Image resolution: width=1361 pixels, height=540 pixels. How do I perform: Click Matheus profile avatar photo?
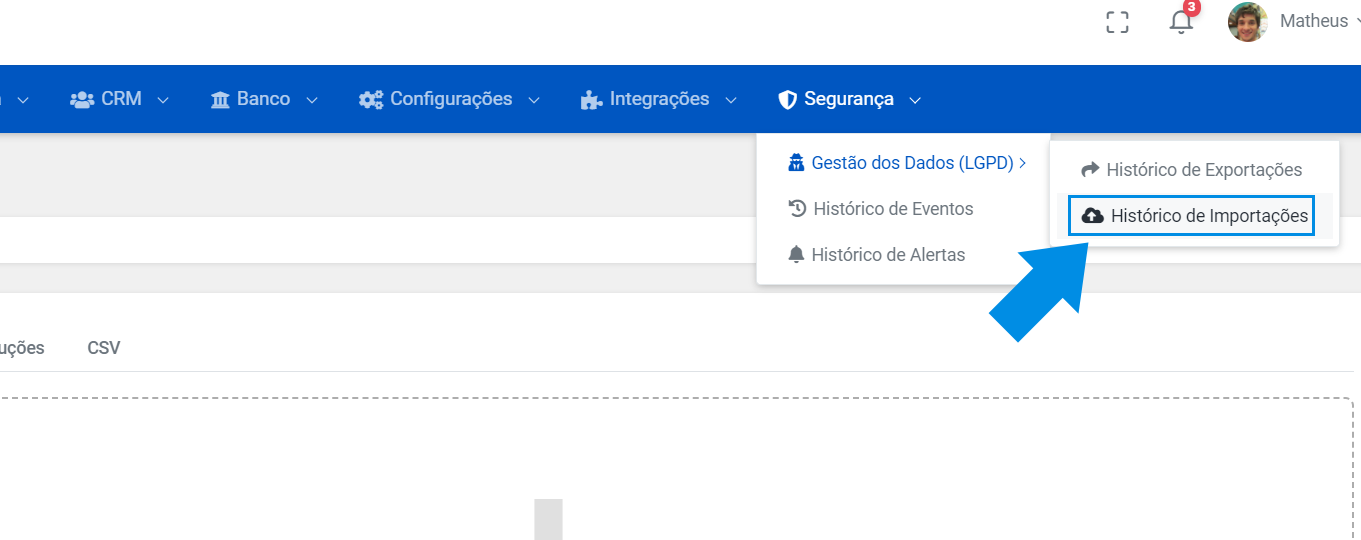1248,22
